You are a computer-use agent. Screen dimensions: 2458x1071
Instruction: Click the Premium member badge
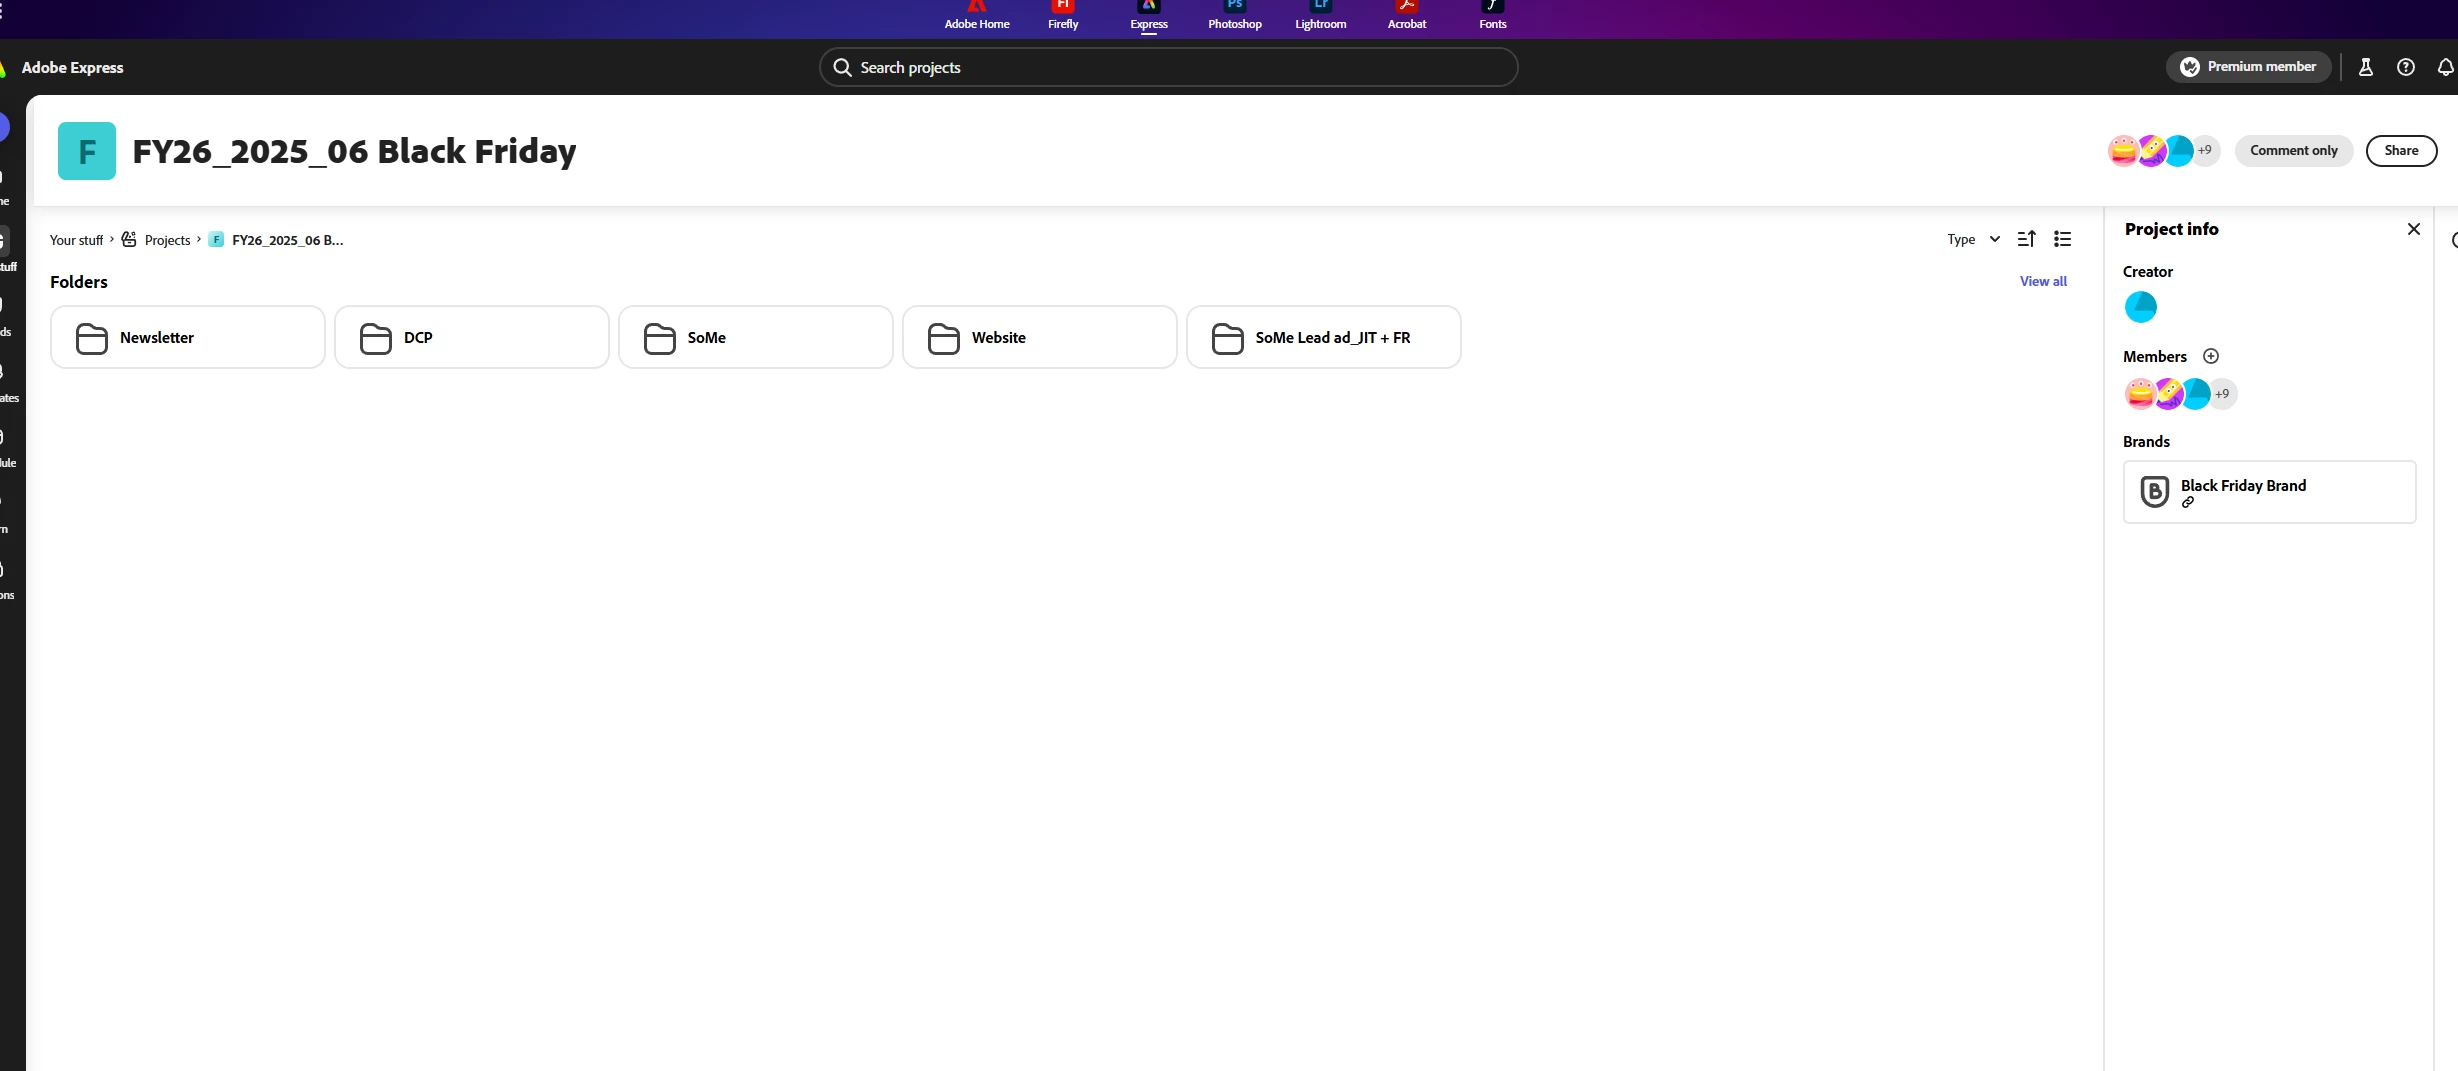(2249, 67)
